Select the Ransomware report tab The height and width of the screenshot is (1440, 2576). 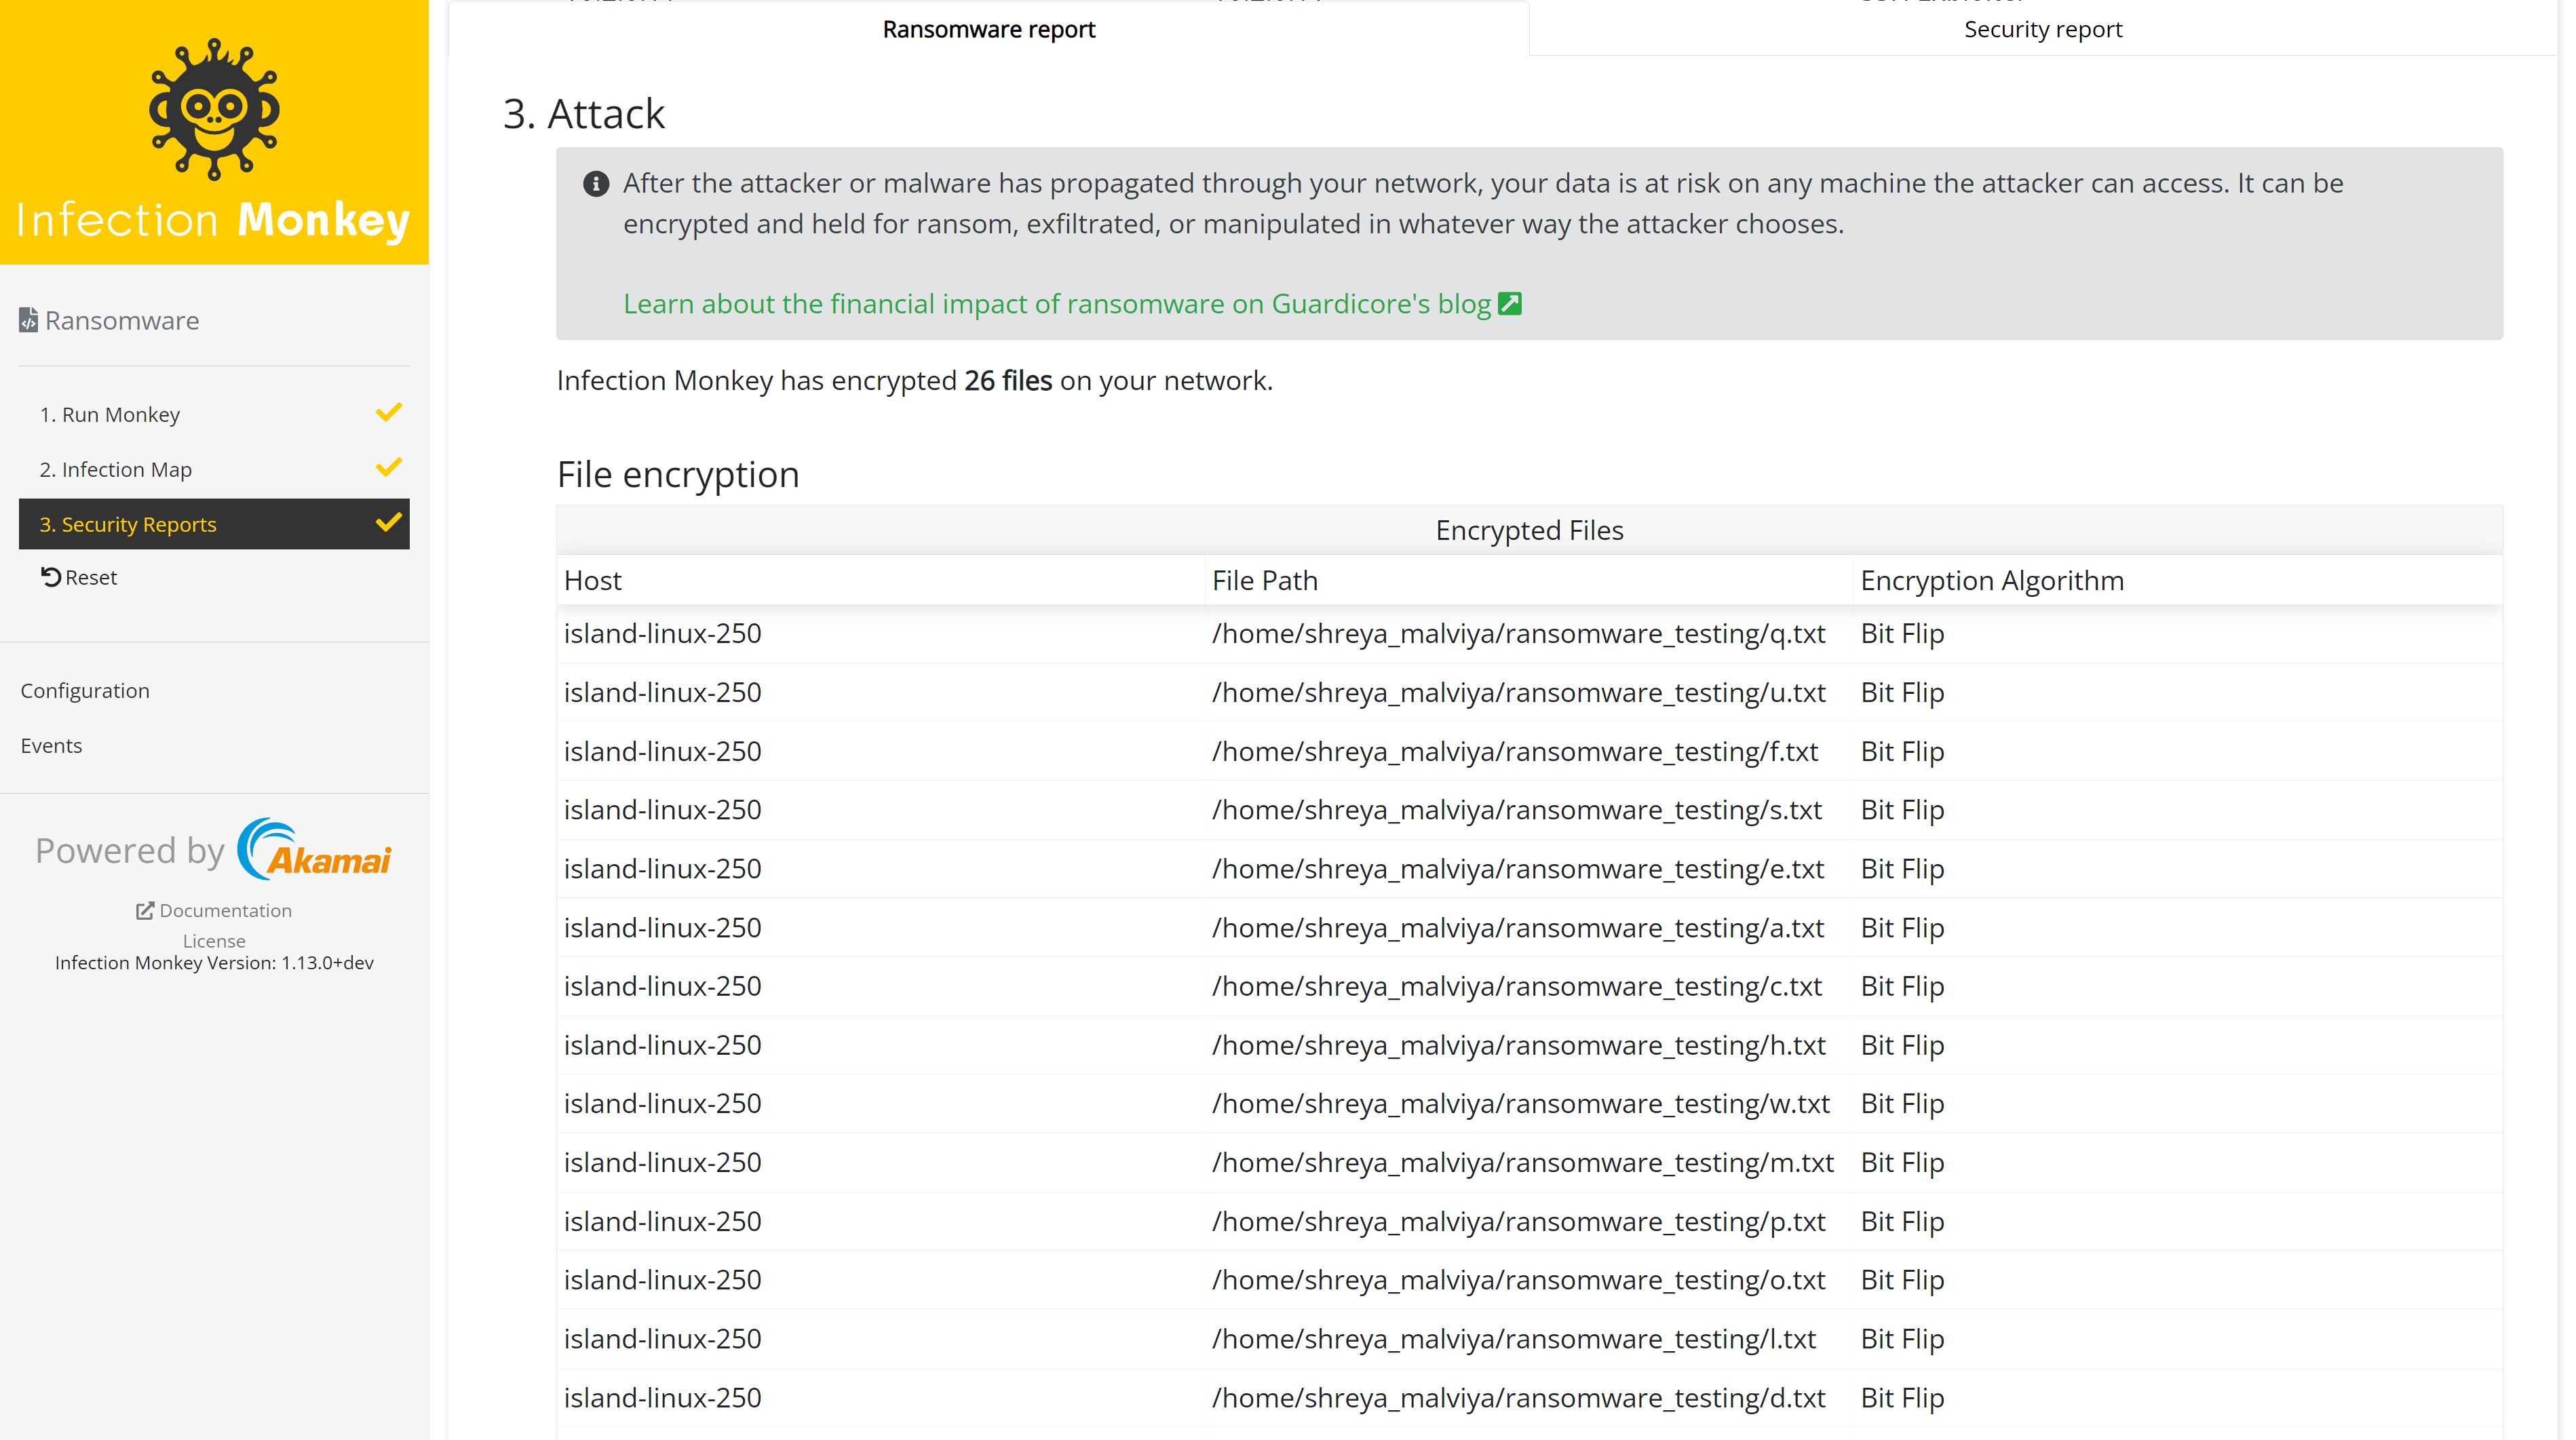pos(988,30)
